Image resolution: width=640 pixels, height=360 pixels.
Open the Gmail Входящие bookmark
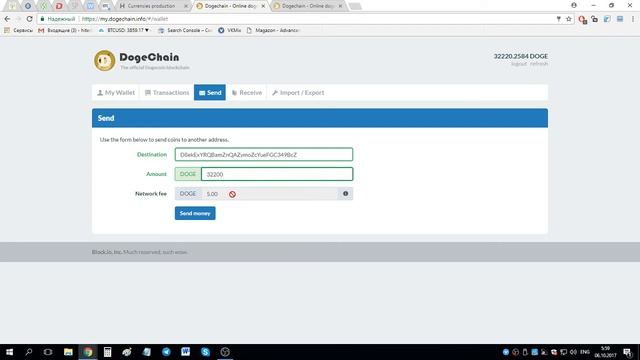click(64, 30)
